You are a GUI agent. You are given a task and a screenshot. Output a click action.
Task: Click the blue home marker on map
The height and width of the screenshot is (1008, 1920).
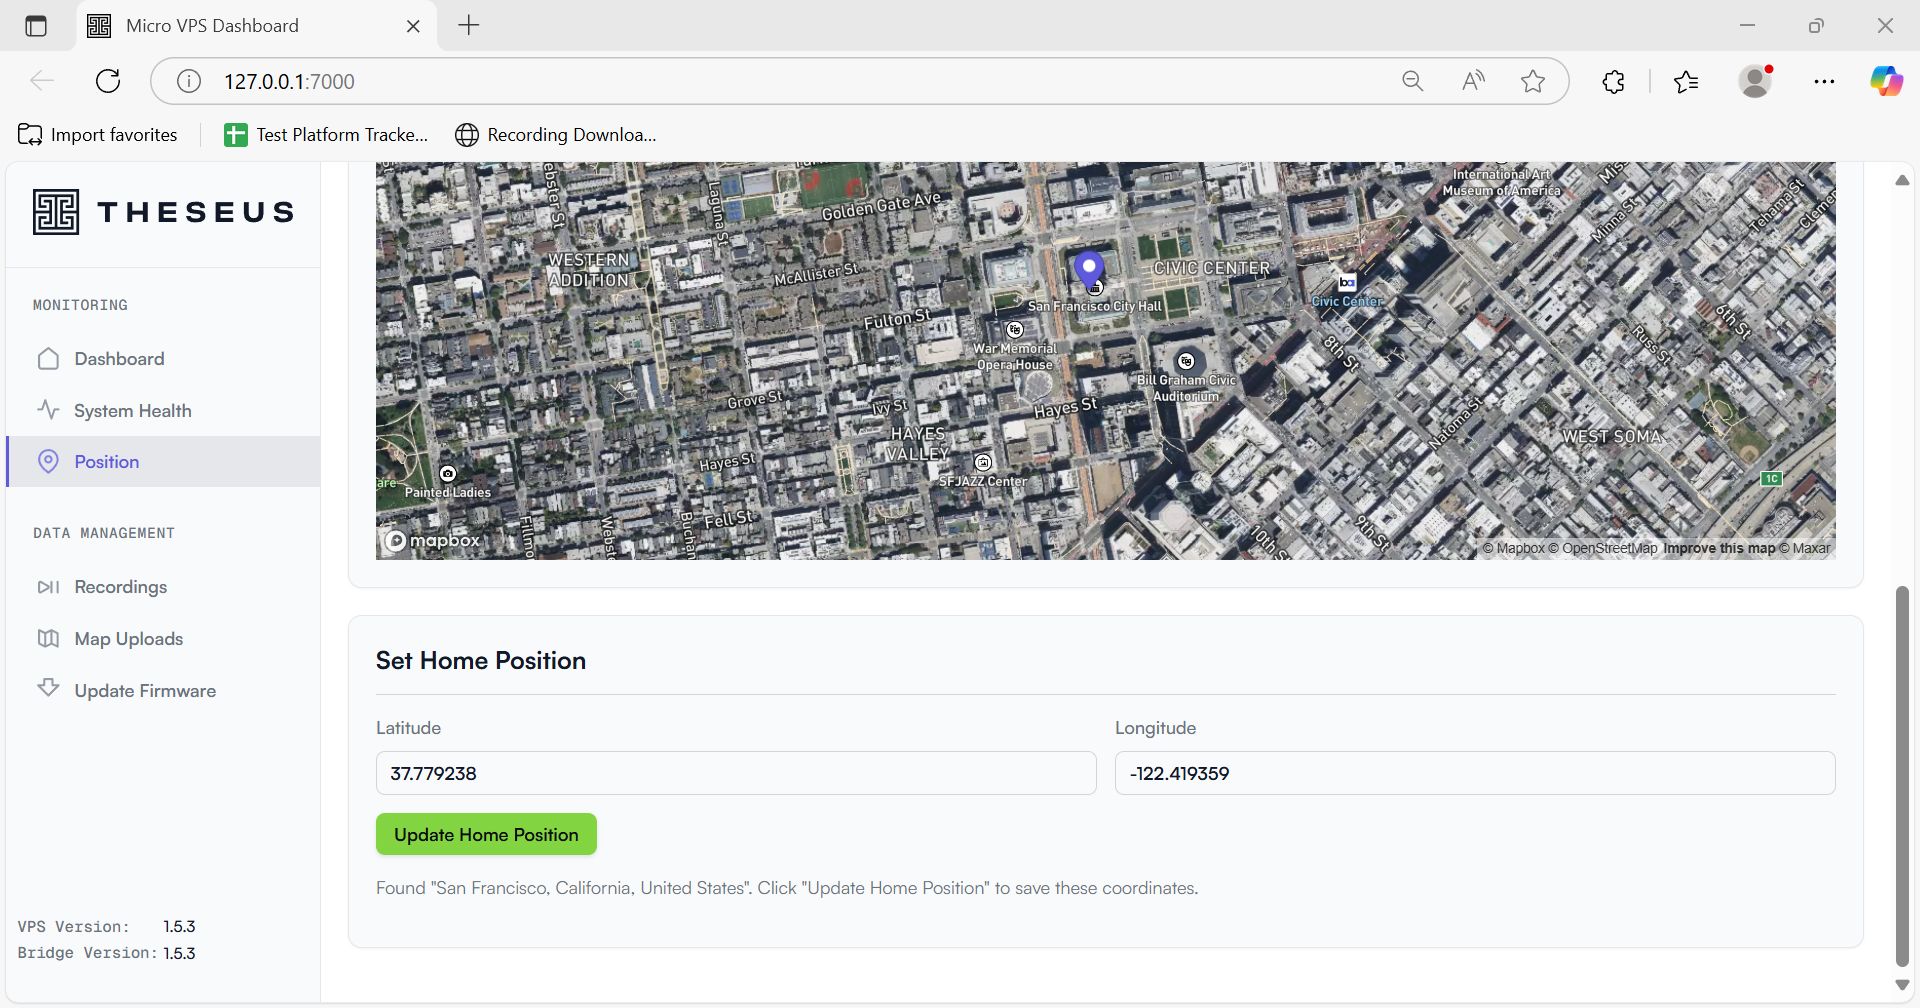(1089, 268)
